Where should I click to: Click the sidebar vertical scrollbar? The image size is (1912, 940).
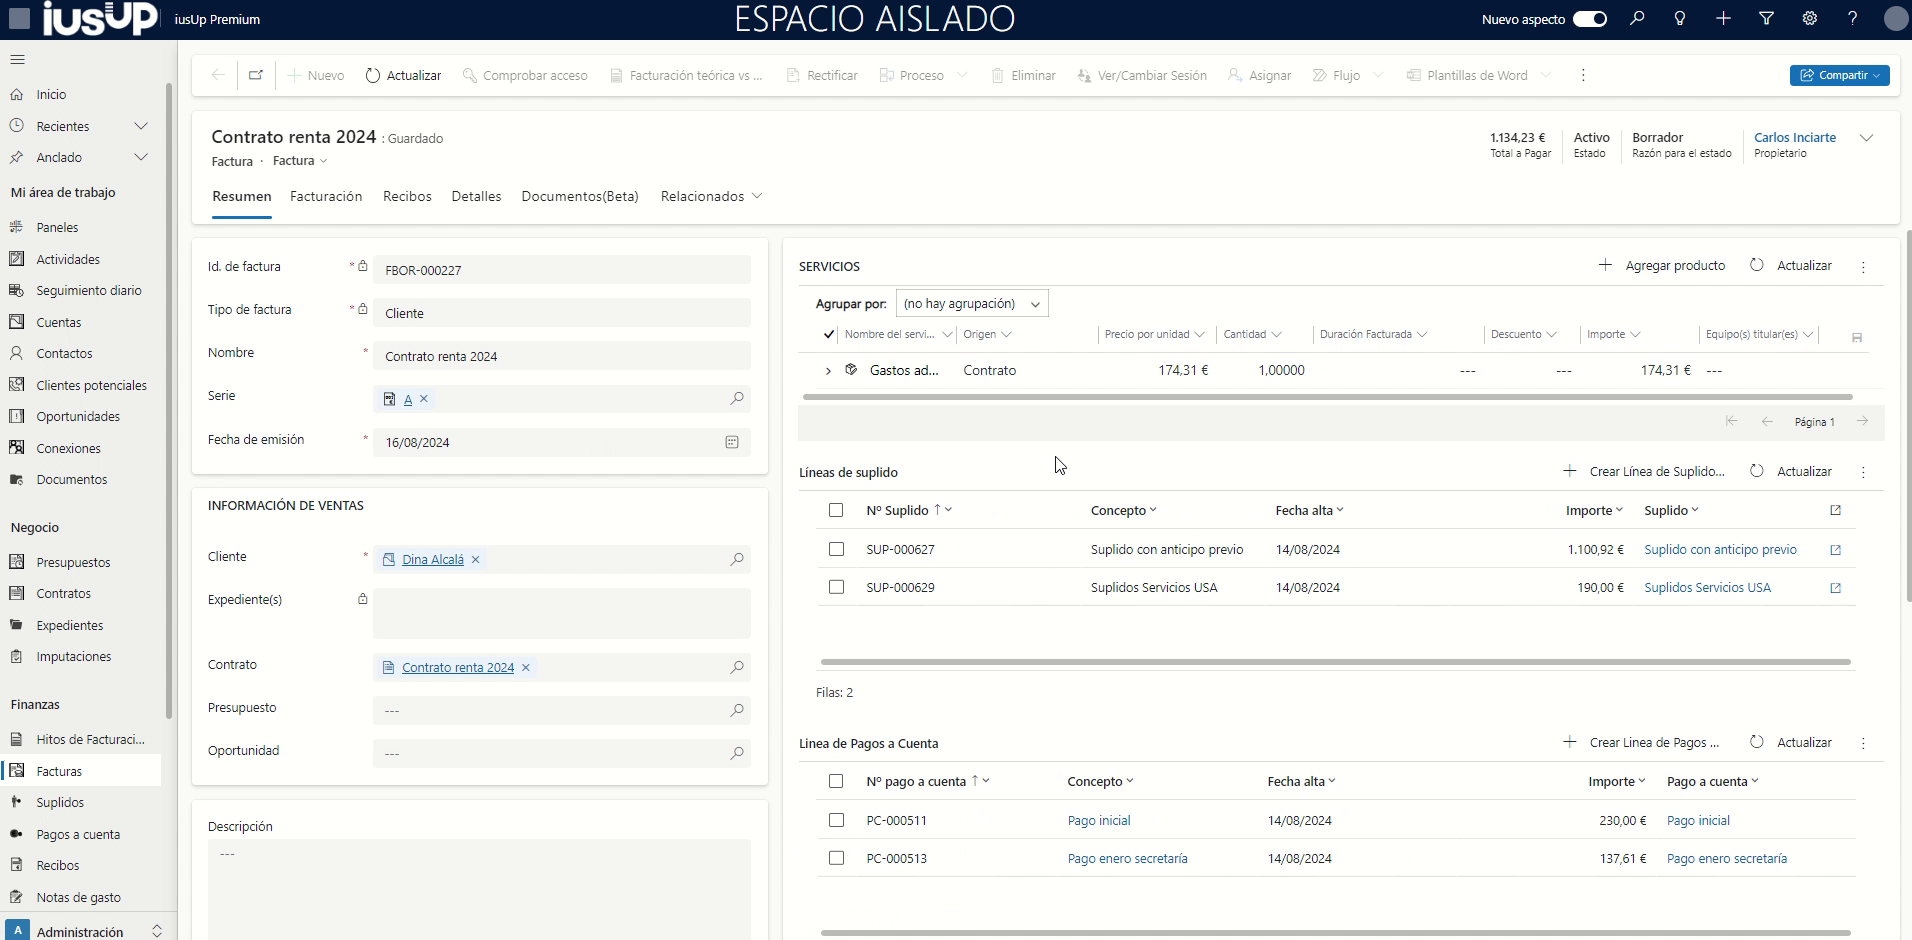pos(169,400)
